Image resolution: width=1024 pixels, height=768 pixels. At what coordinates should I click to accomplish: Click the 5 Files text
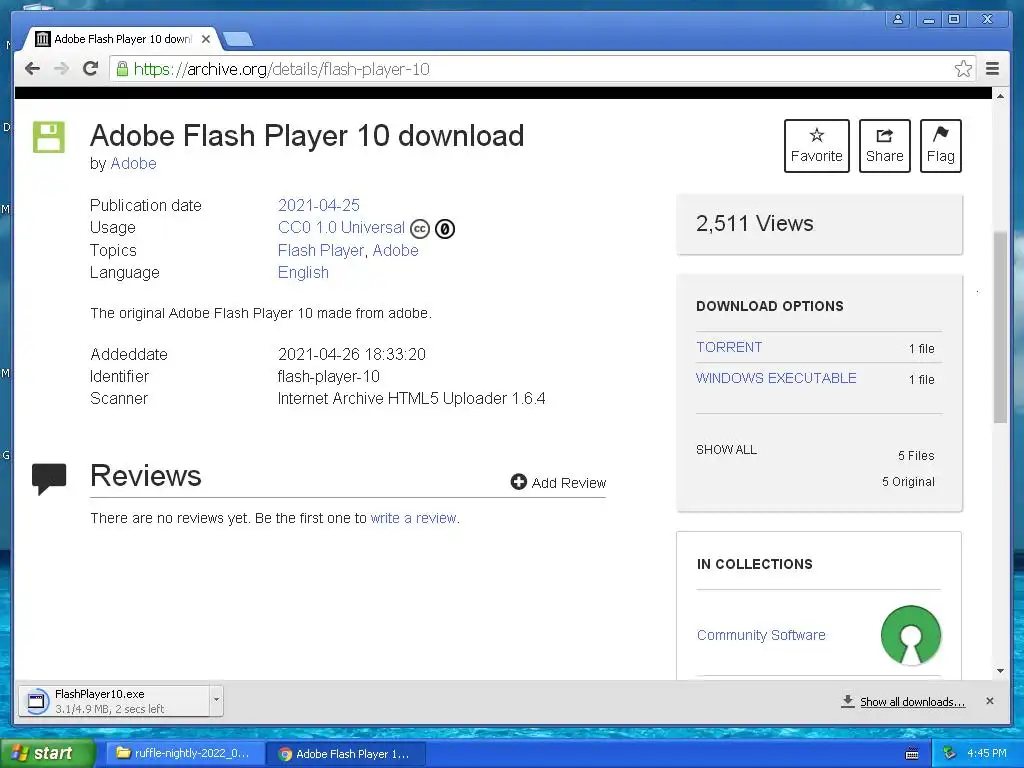pos(916,455)
